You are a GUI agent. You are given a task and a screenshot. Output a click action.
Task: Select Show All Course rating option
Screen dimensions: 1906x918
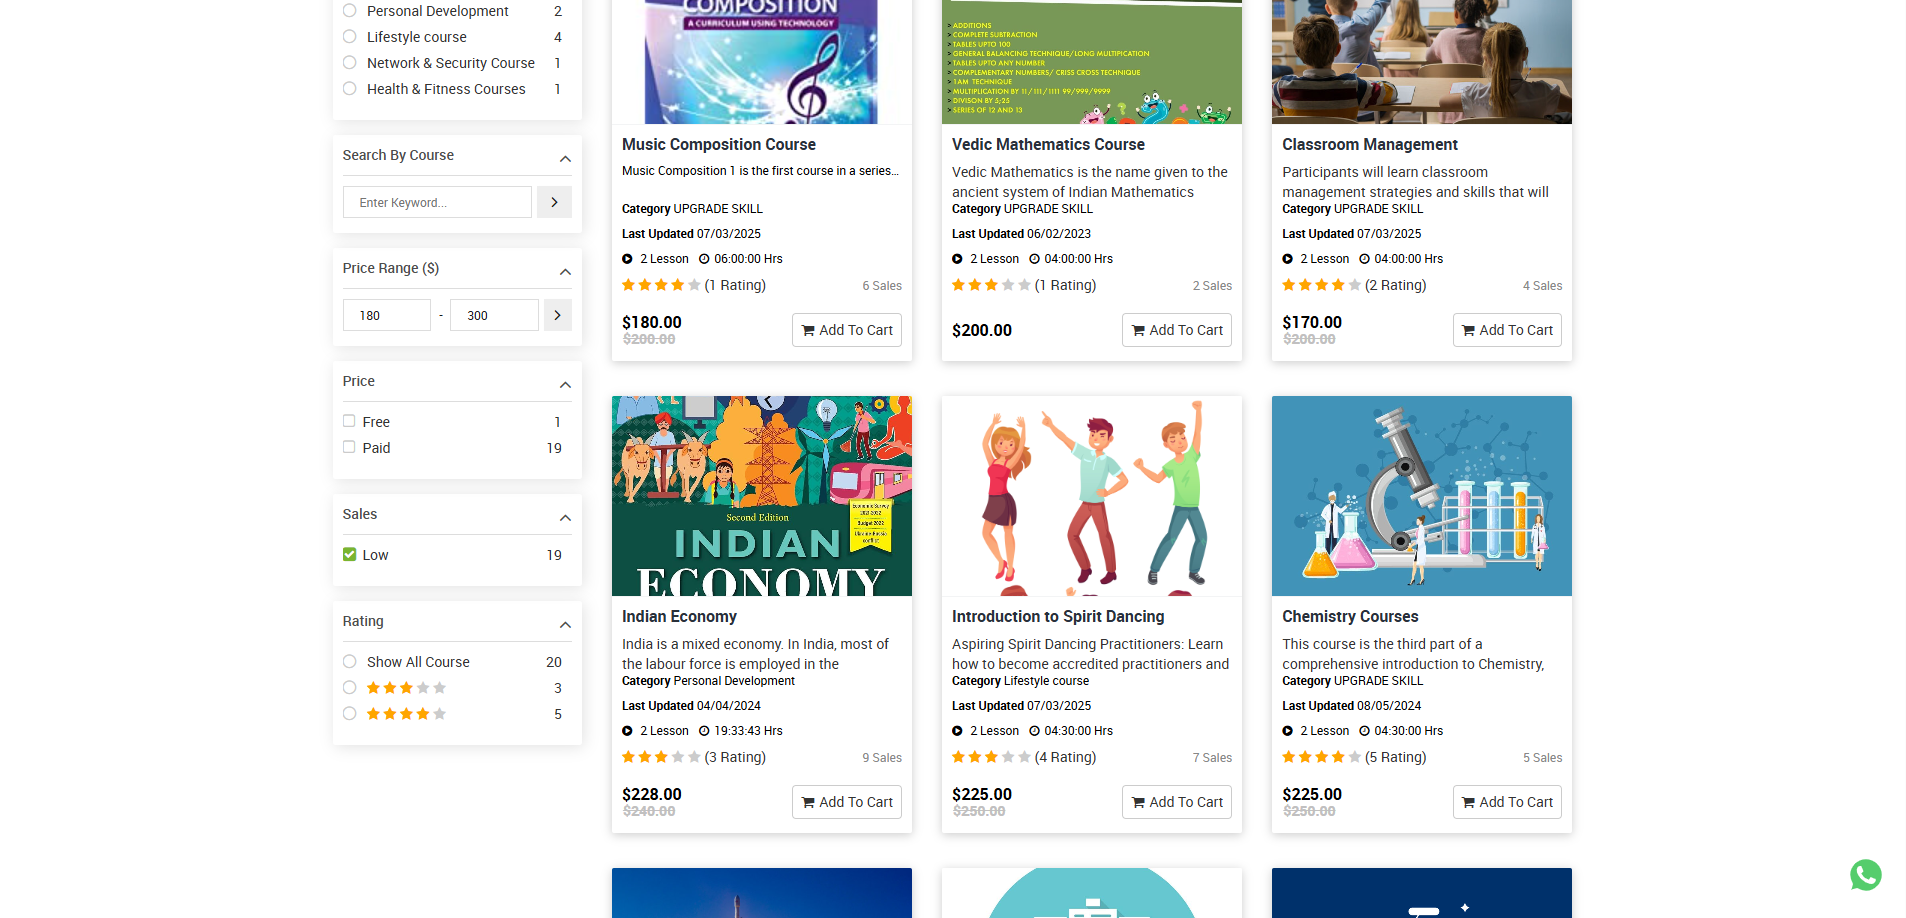point(349,661)
